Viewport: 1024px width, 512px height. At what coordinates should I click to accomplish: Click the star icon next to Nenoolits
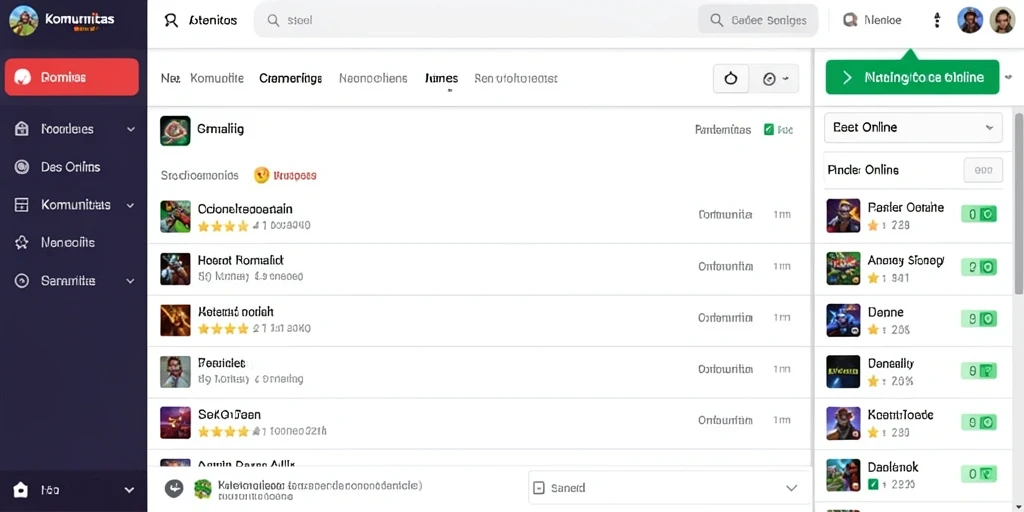coord(22,243)
